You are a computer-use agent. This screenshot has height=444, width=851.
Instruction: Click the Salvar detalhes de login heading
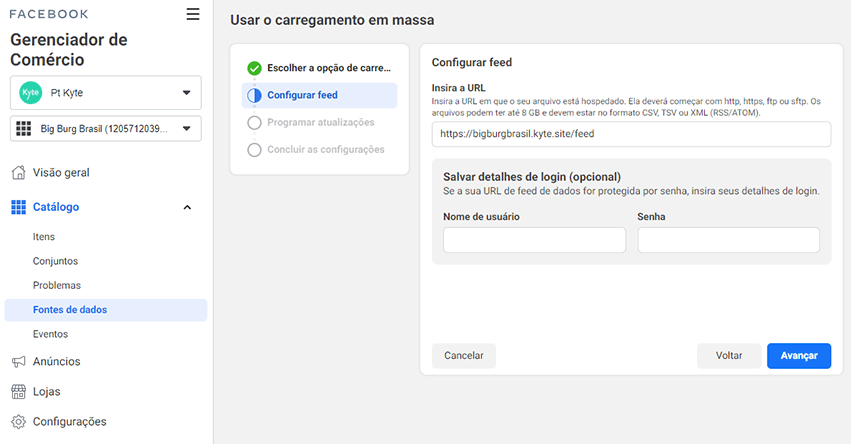(532, 177)
